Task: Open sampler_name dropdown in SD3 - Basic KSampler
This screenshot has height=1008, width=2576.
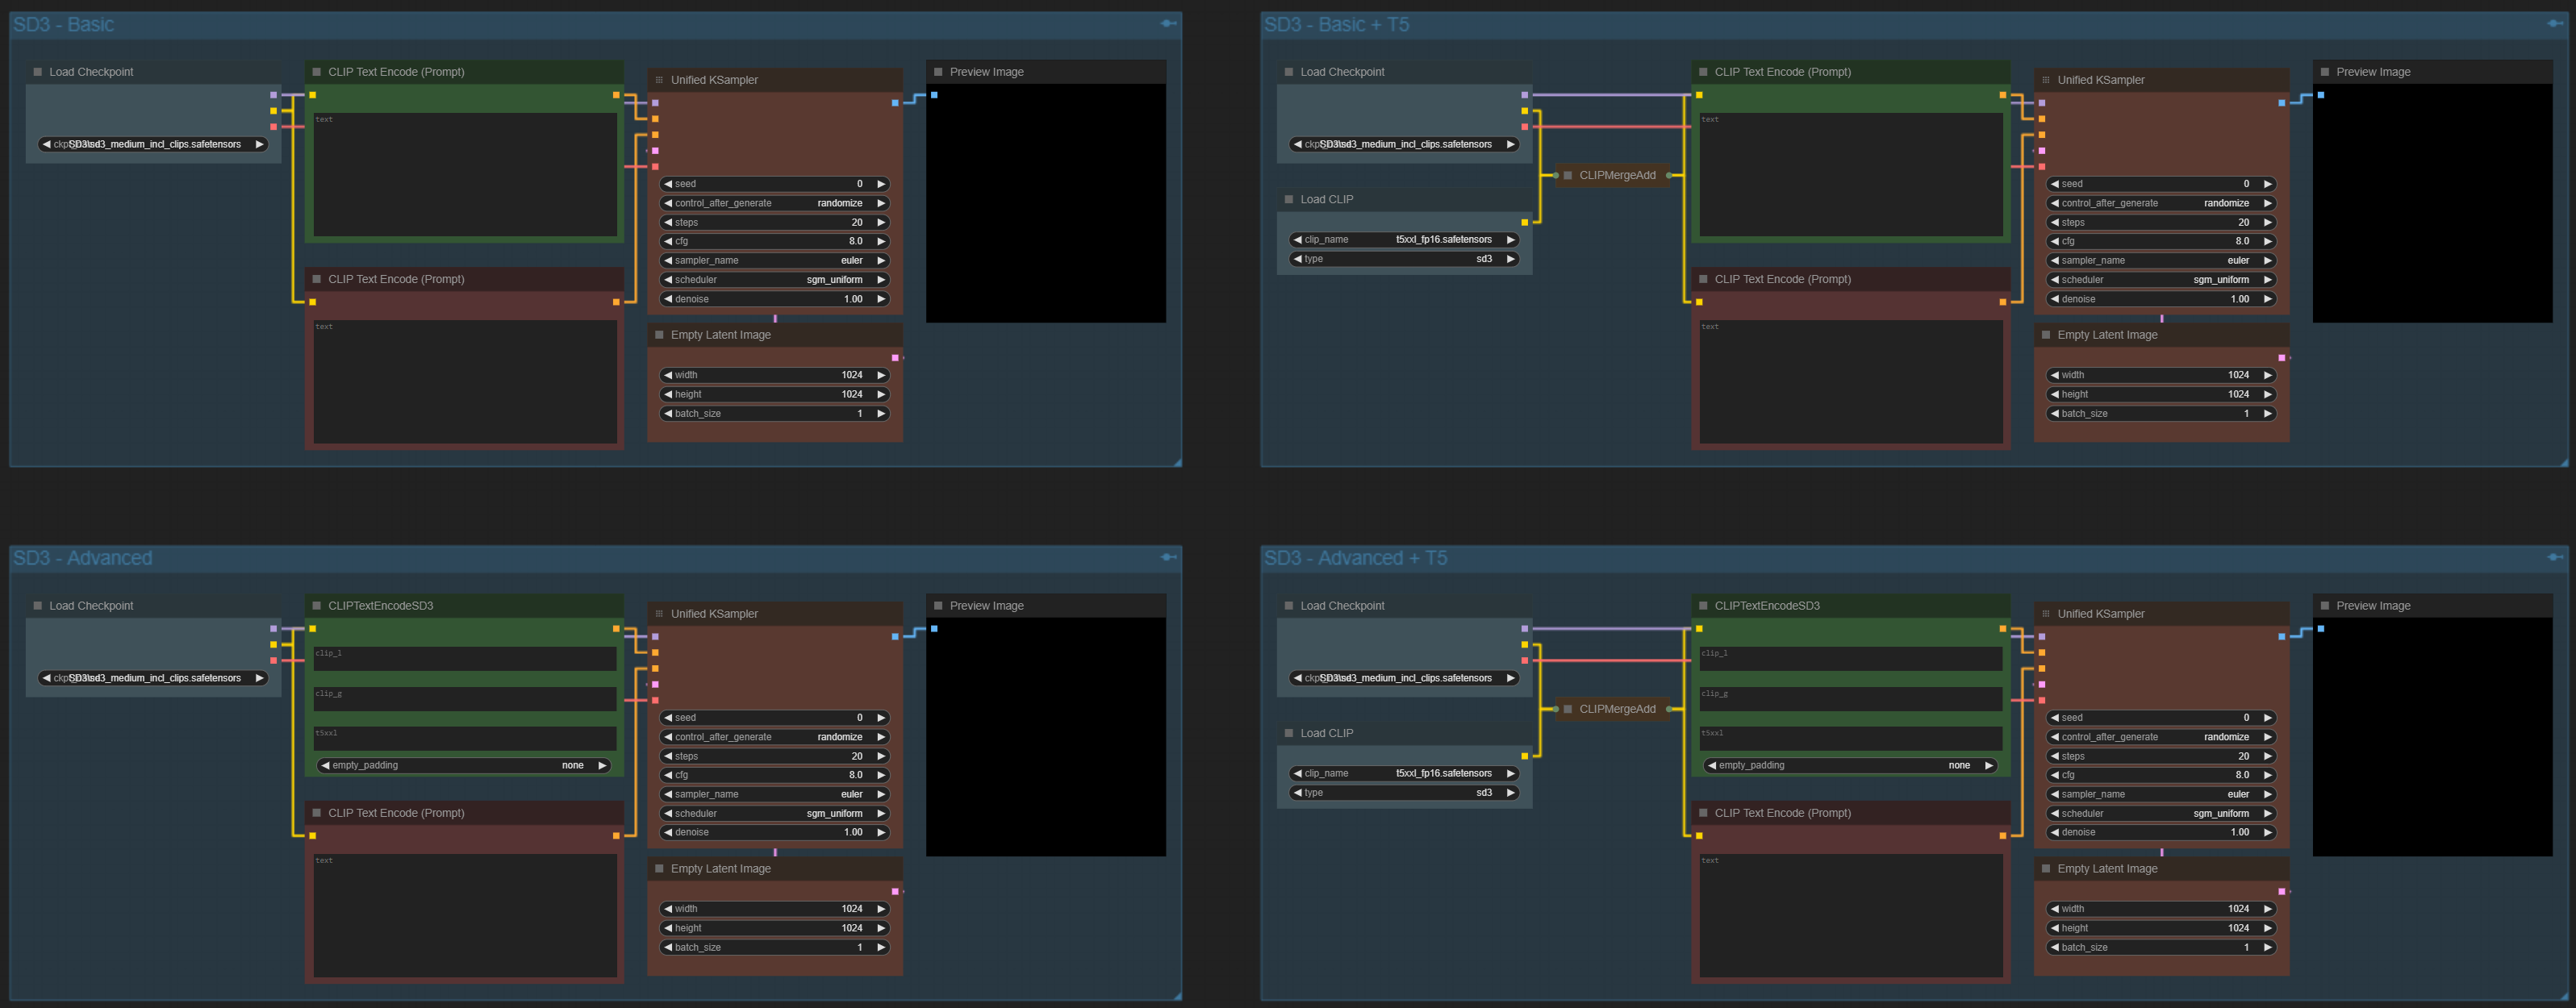Action: click(x=775, y=260)
